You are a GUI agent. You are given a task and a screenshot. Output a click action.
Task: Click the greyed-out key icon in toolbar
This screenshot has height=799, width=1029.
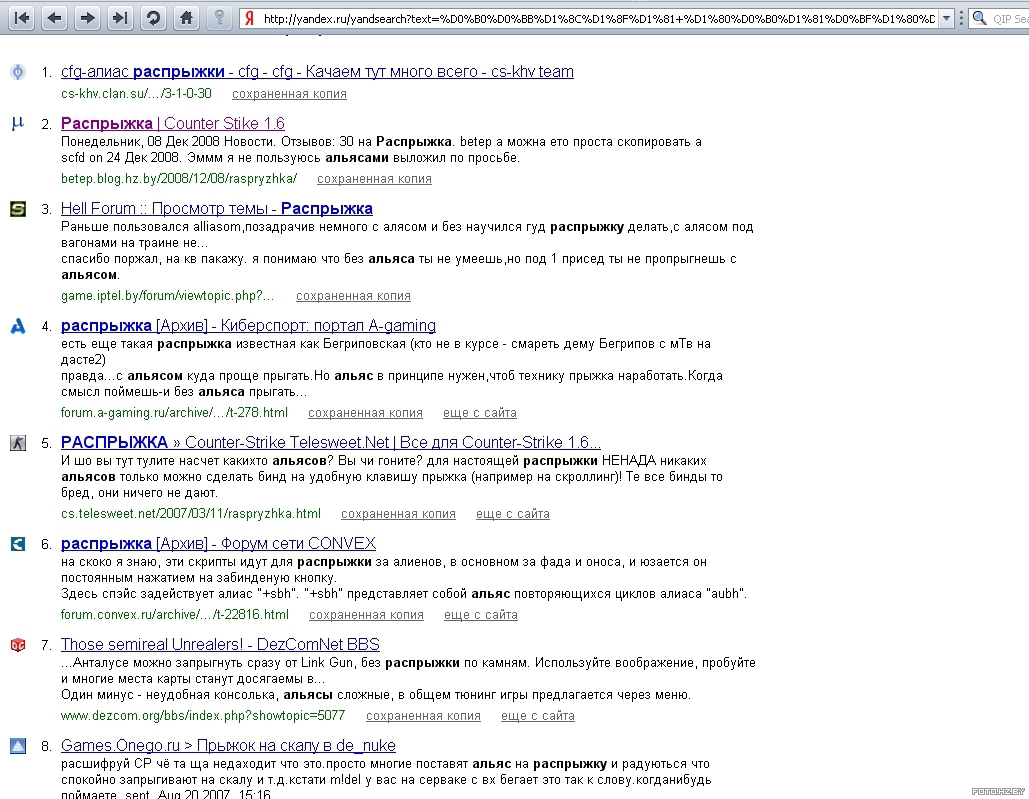pos(219,18)
